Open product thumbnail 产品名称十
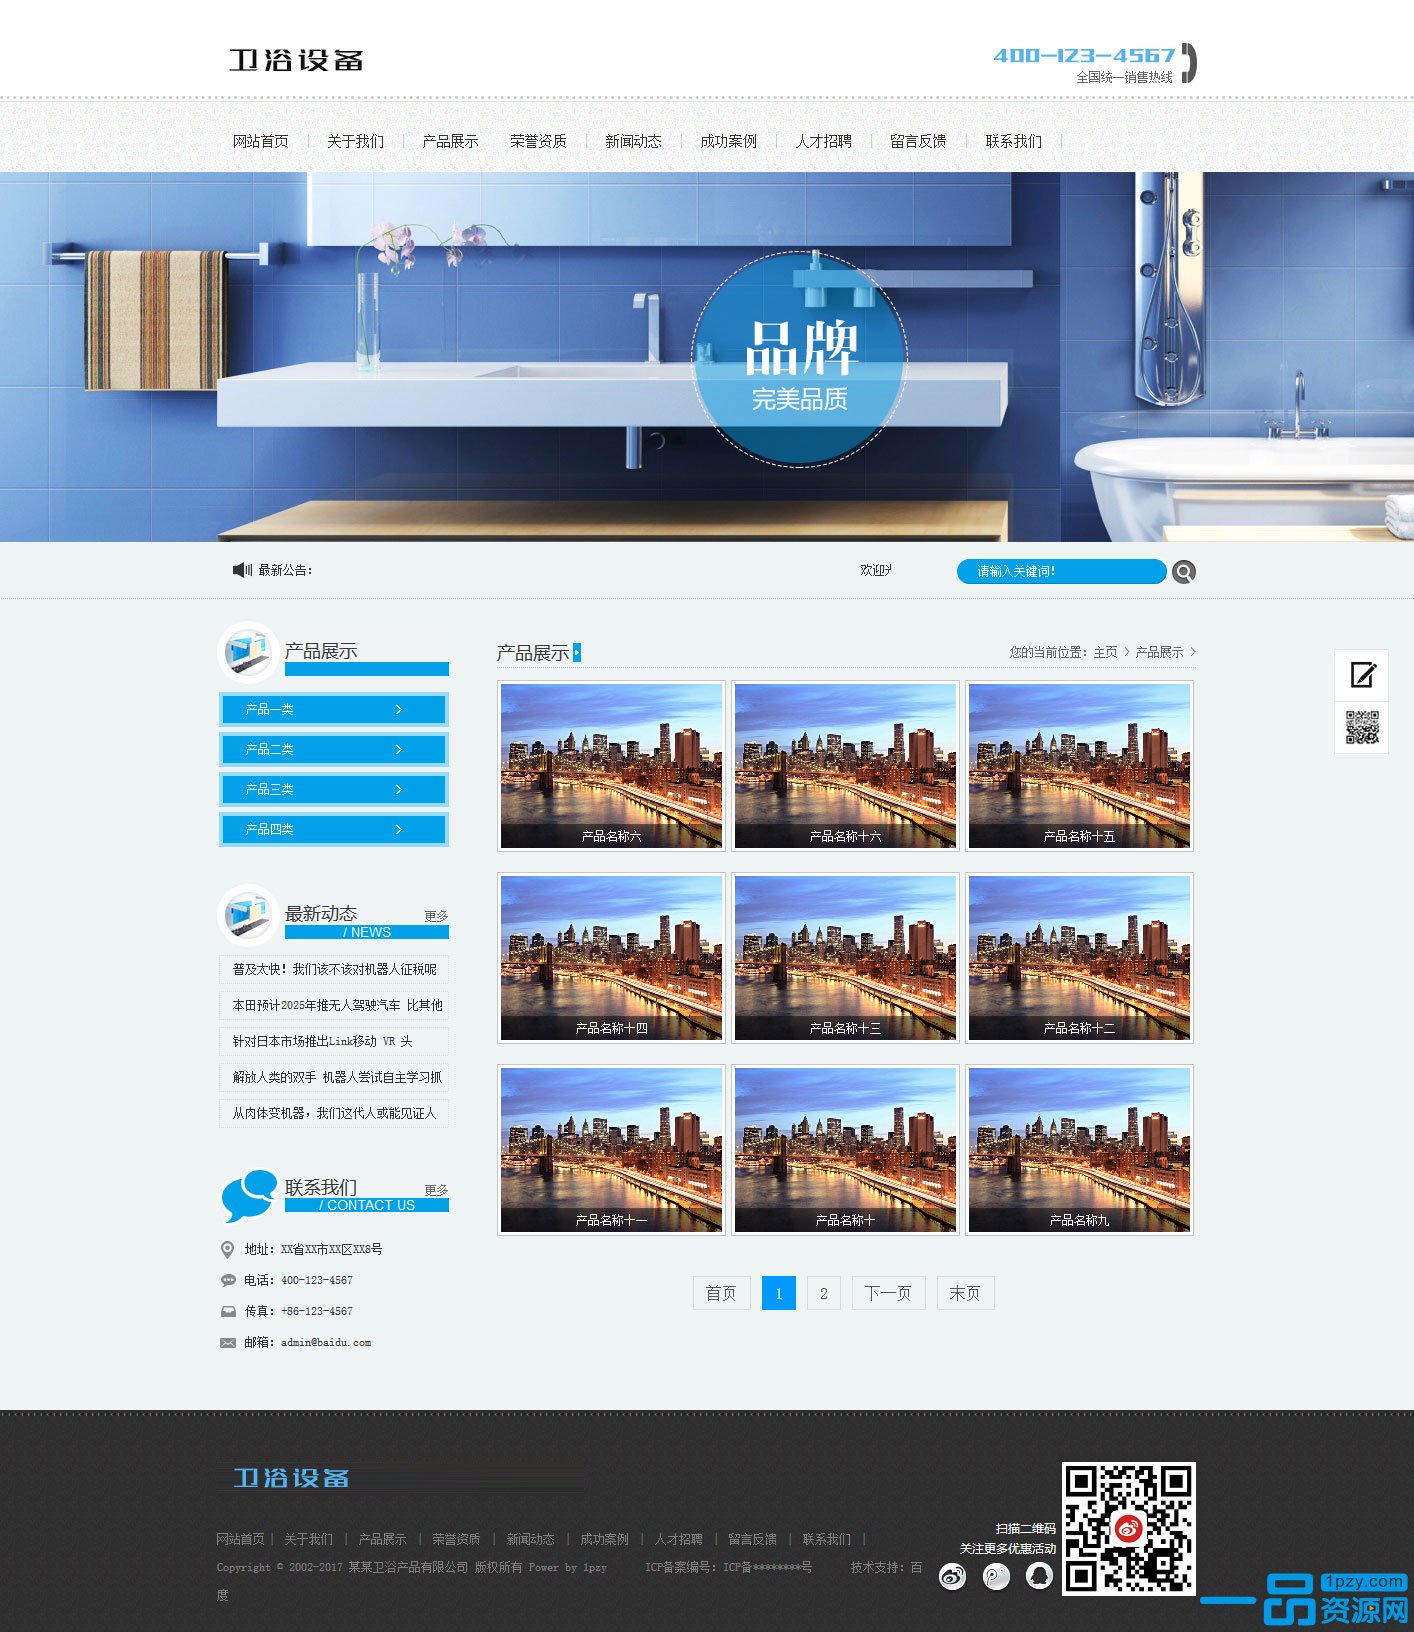The width and height of the screenshot is (1414, 1632). 845,1150
